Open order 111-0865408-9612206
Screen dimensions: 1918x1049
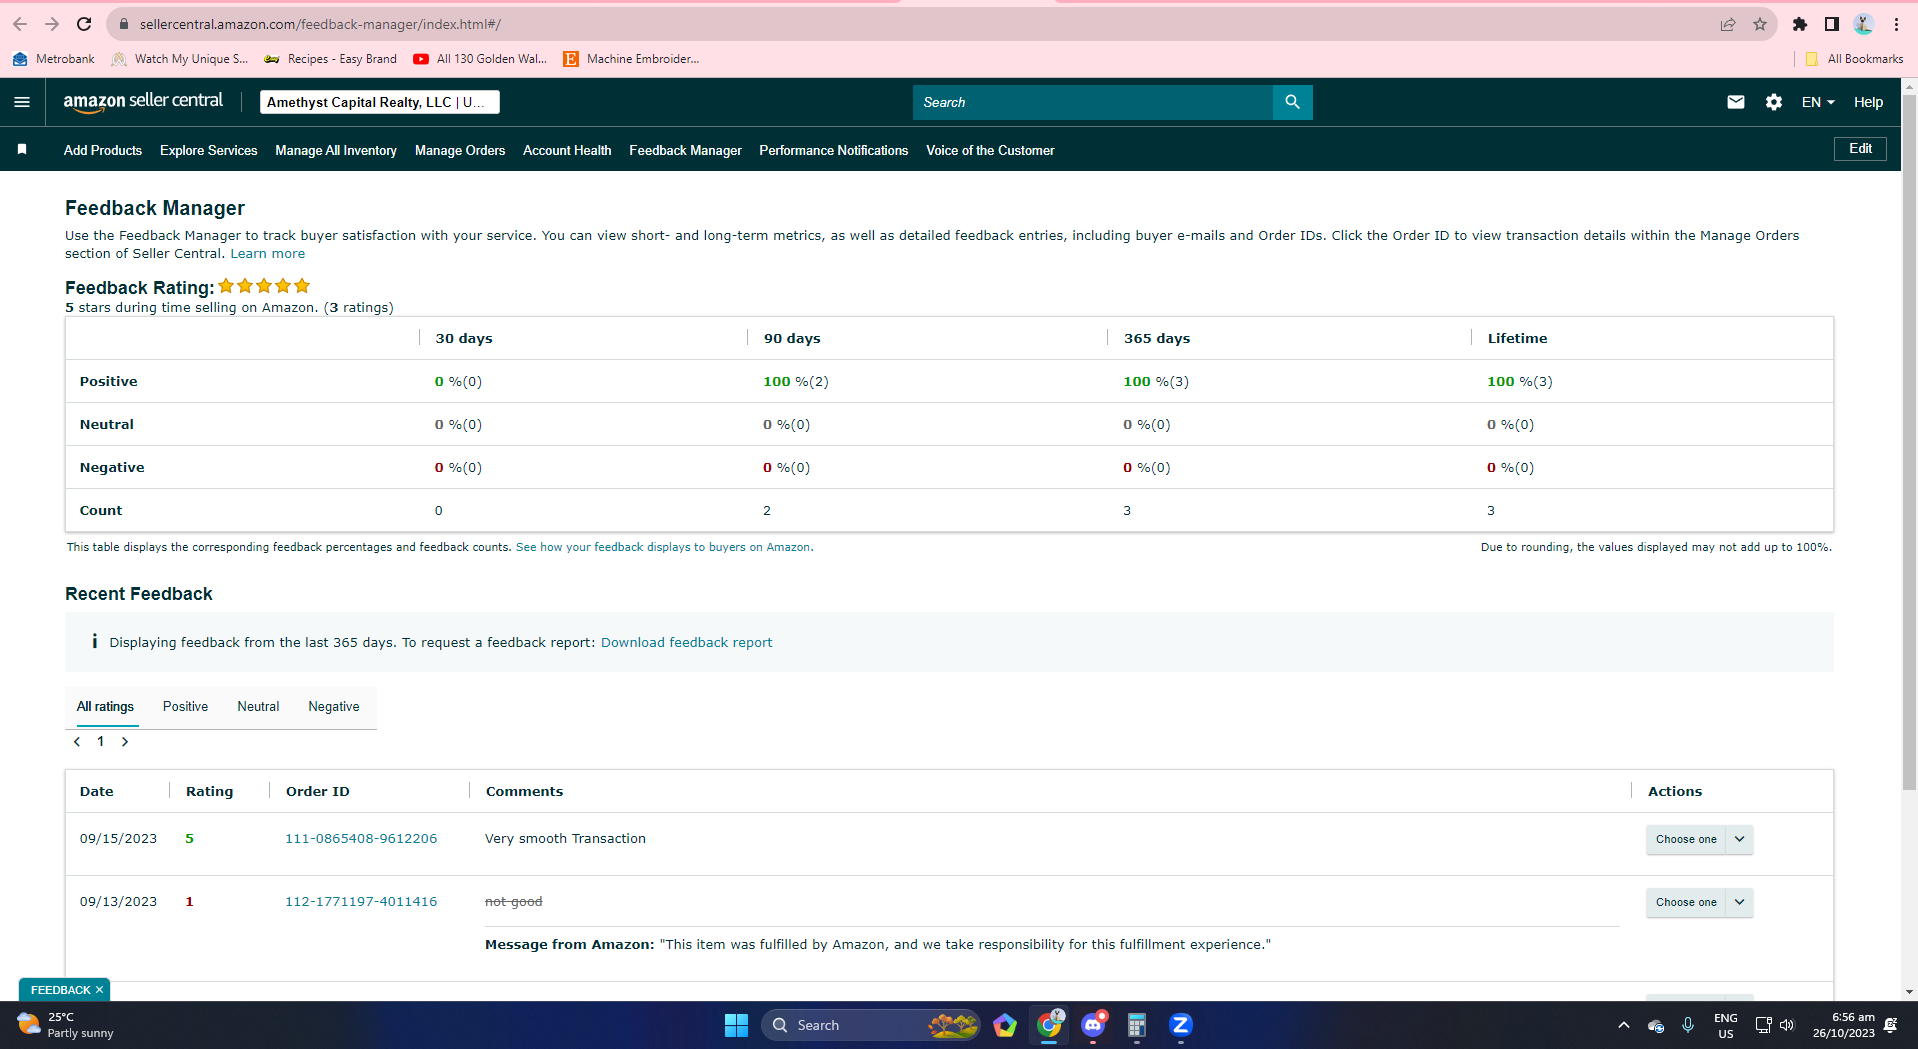pyautogui.click(x=361, y=839)
